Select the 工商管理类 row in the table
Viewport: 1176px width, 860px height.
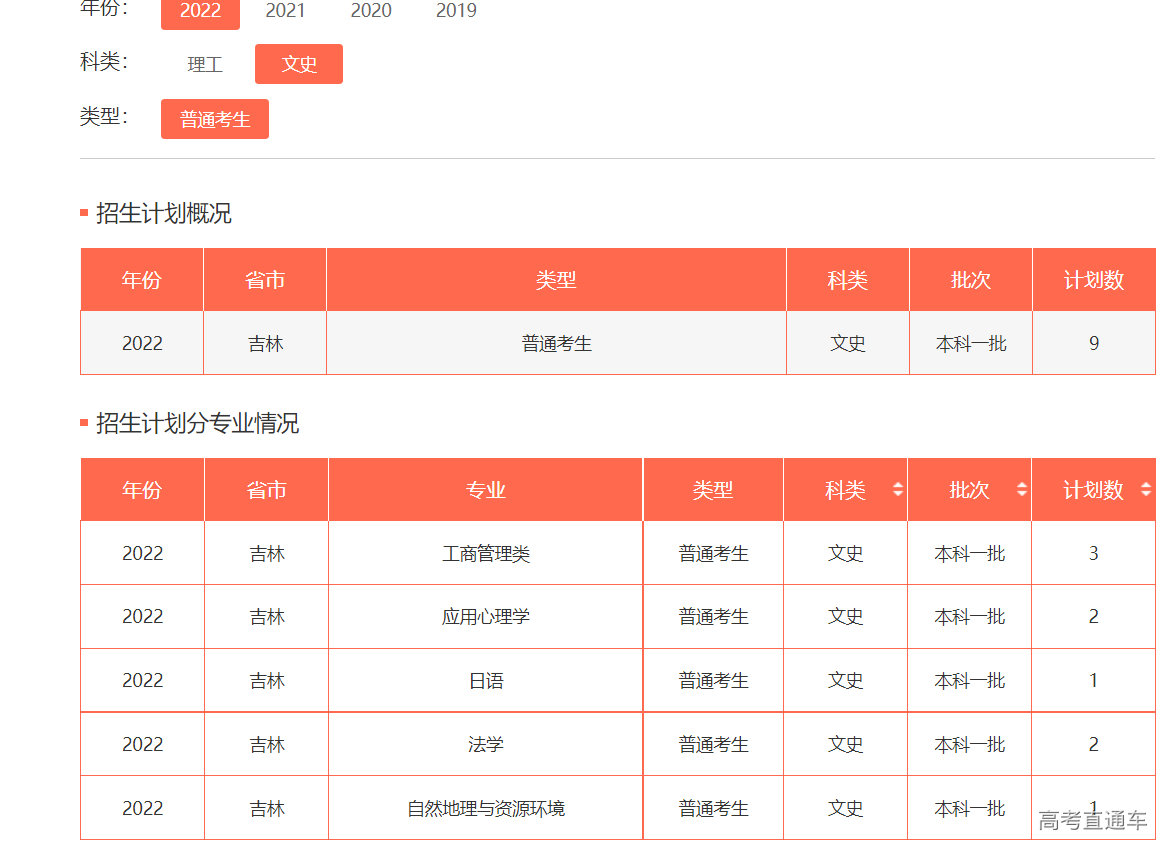pyautogui.click(x=485, y=552)
